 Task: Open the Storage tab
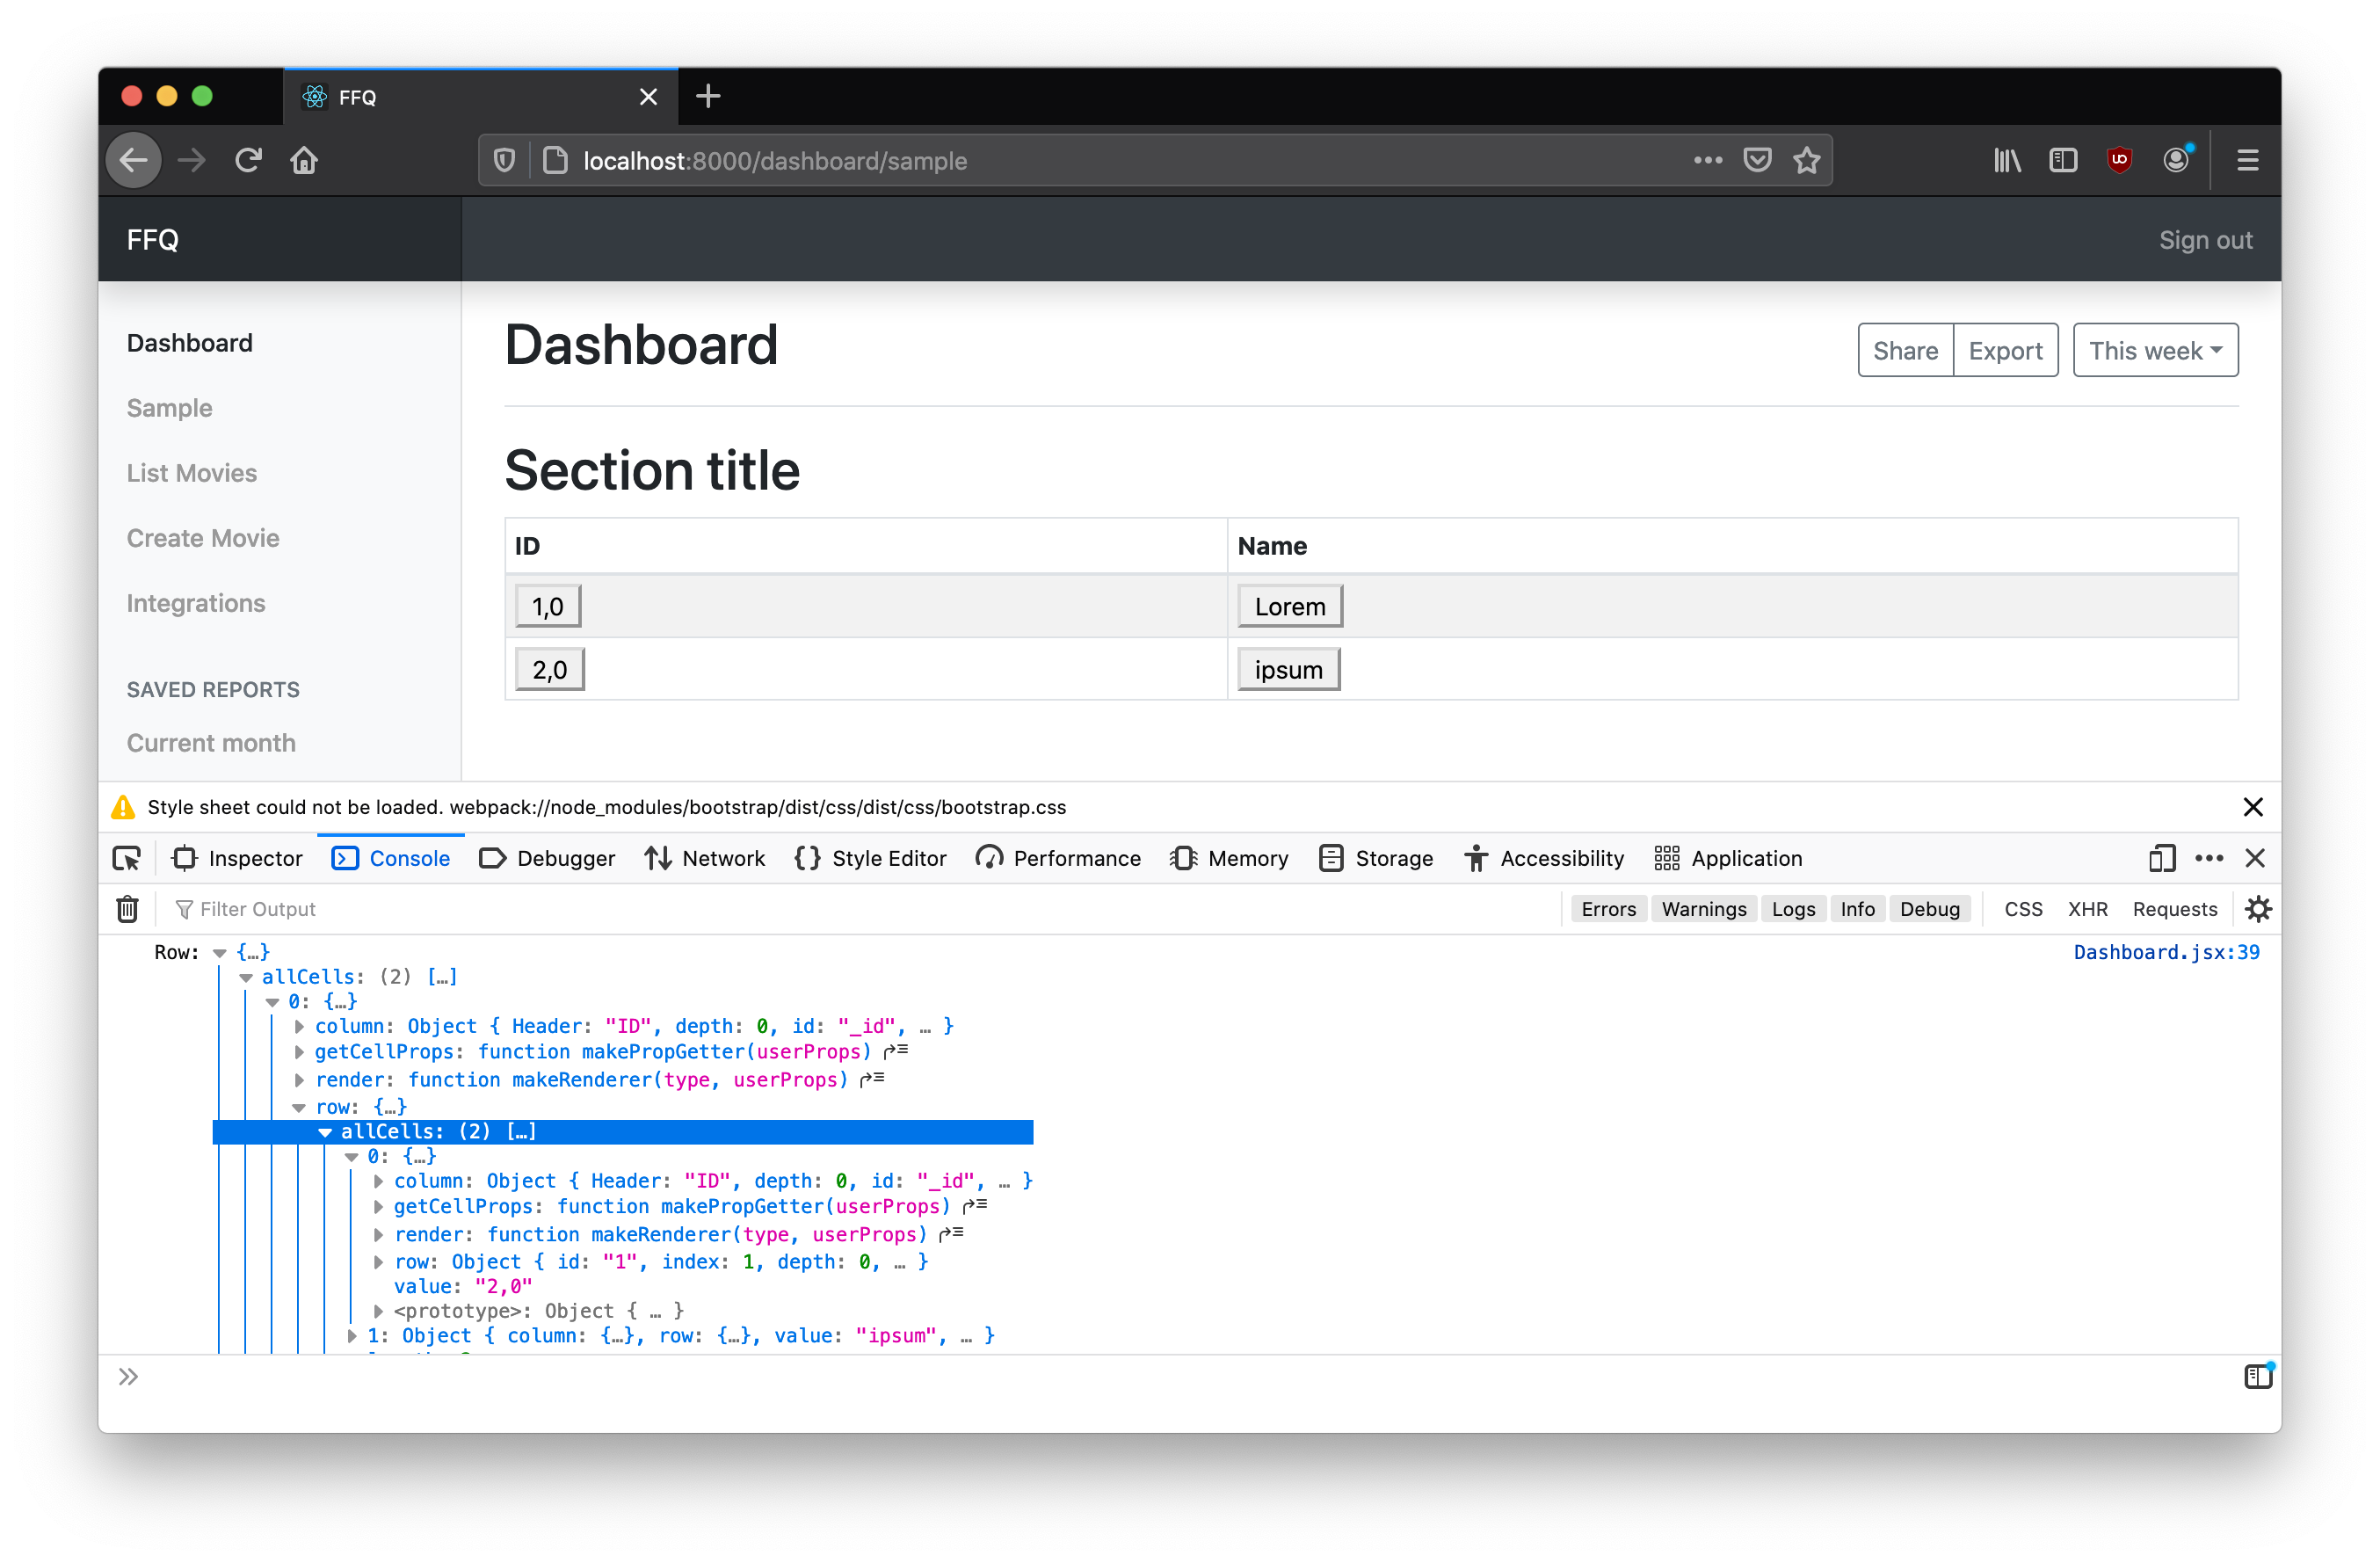(1376, 858)
